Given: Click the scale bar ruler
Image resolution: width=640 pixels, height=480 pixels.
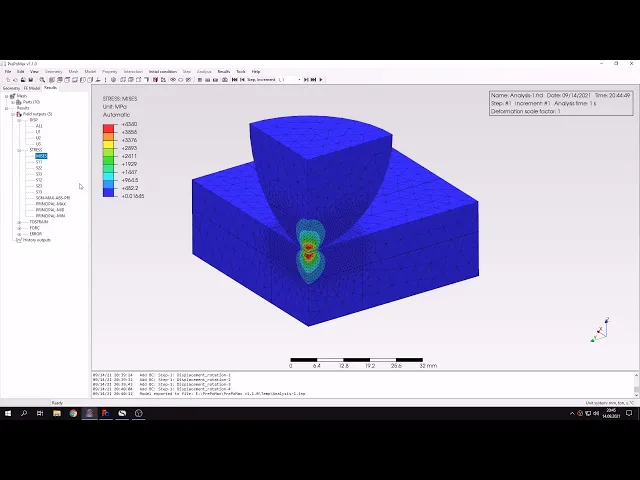Looking at the screenshot, I should pyautogui.click(x=356, y=360).
